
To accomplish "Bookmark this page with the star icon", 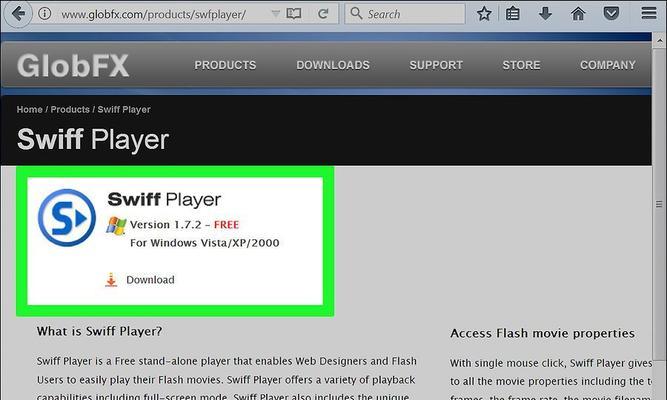I will [x=484, y=14].
